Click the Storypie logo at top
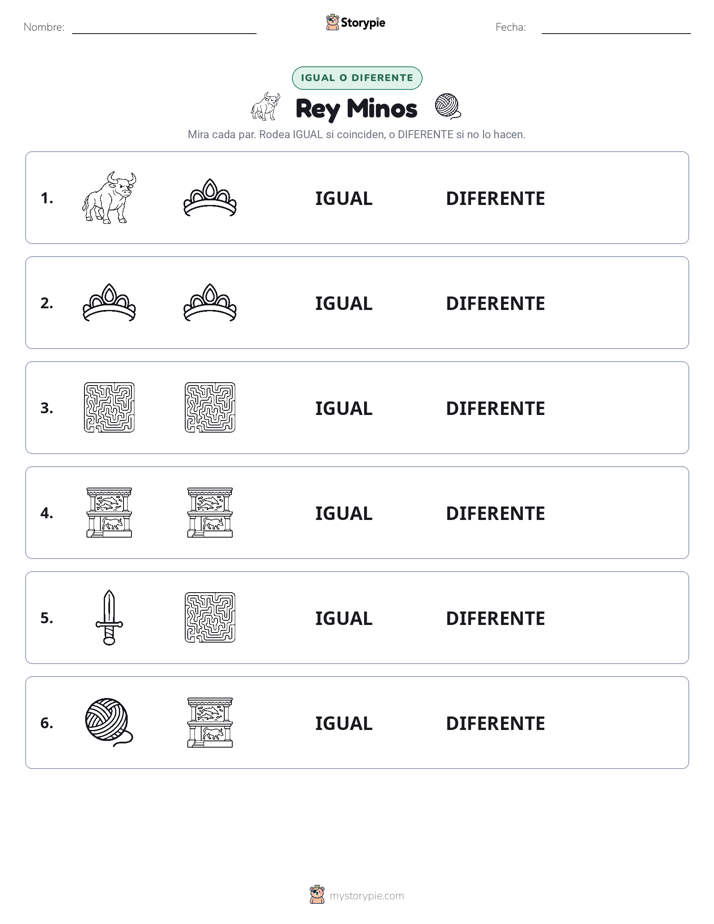The width and height of the screenshot is (714, 924). 356,22
